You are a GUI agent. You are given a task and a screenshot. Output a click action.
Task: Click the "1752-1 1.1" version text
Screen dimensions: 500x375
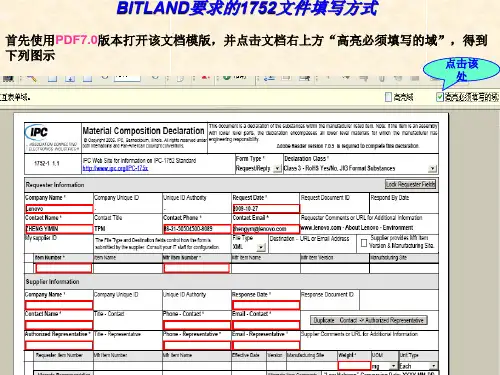click(x=47, y=163)
